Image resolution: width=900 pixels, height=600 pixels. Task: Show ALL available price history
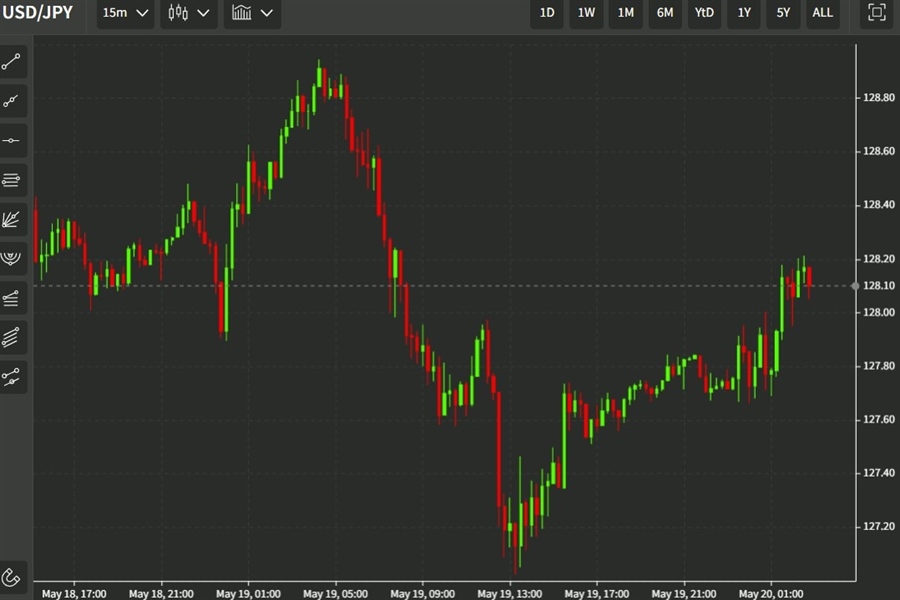(823, 13)
